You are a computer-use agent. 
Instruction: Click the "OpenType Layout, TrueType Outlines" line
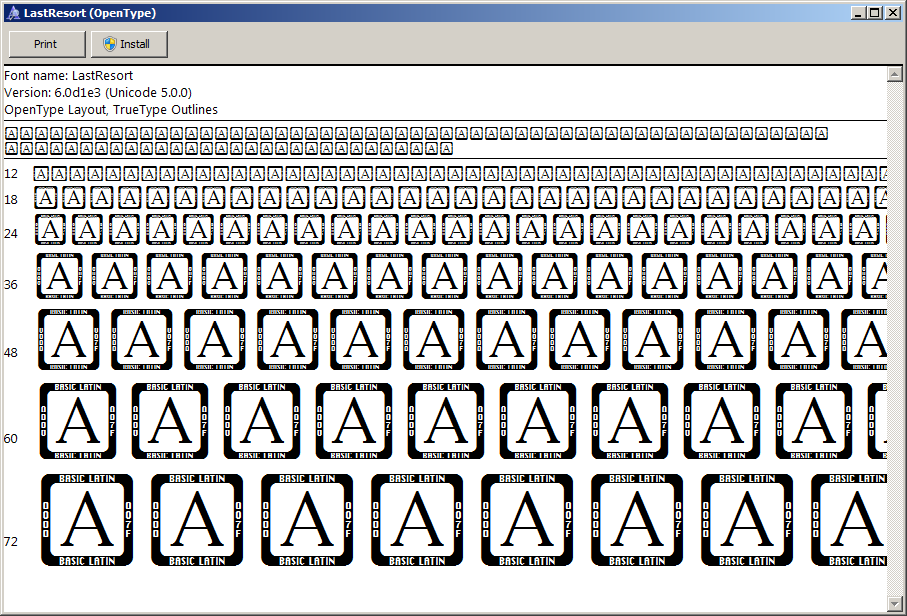[110, 109]
